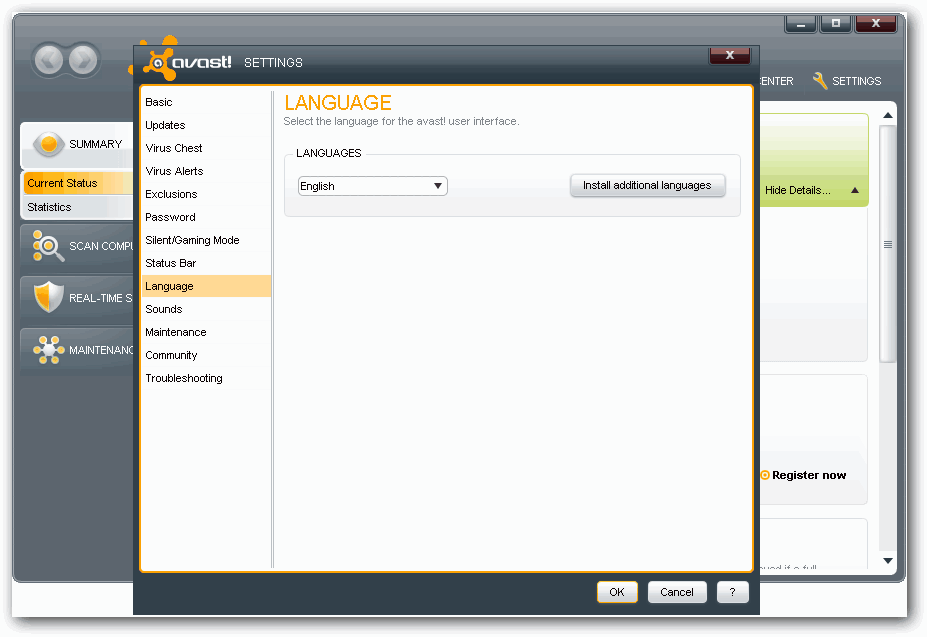Open Sounds settings page
This screenshot has width=927, height=637.
205,309
